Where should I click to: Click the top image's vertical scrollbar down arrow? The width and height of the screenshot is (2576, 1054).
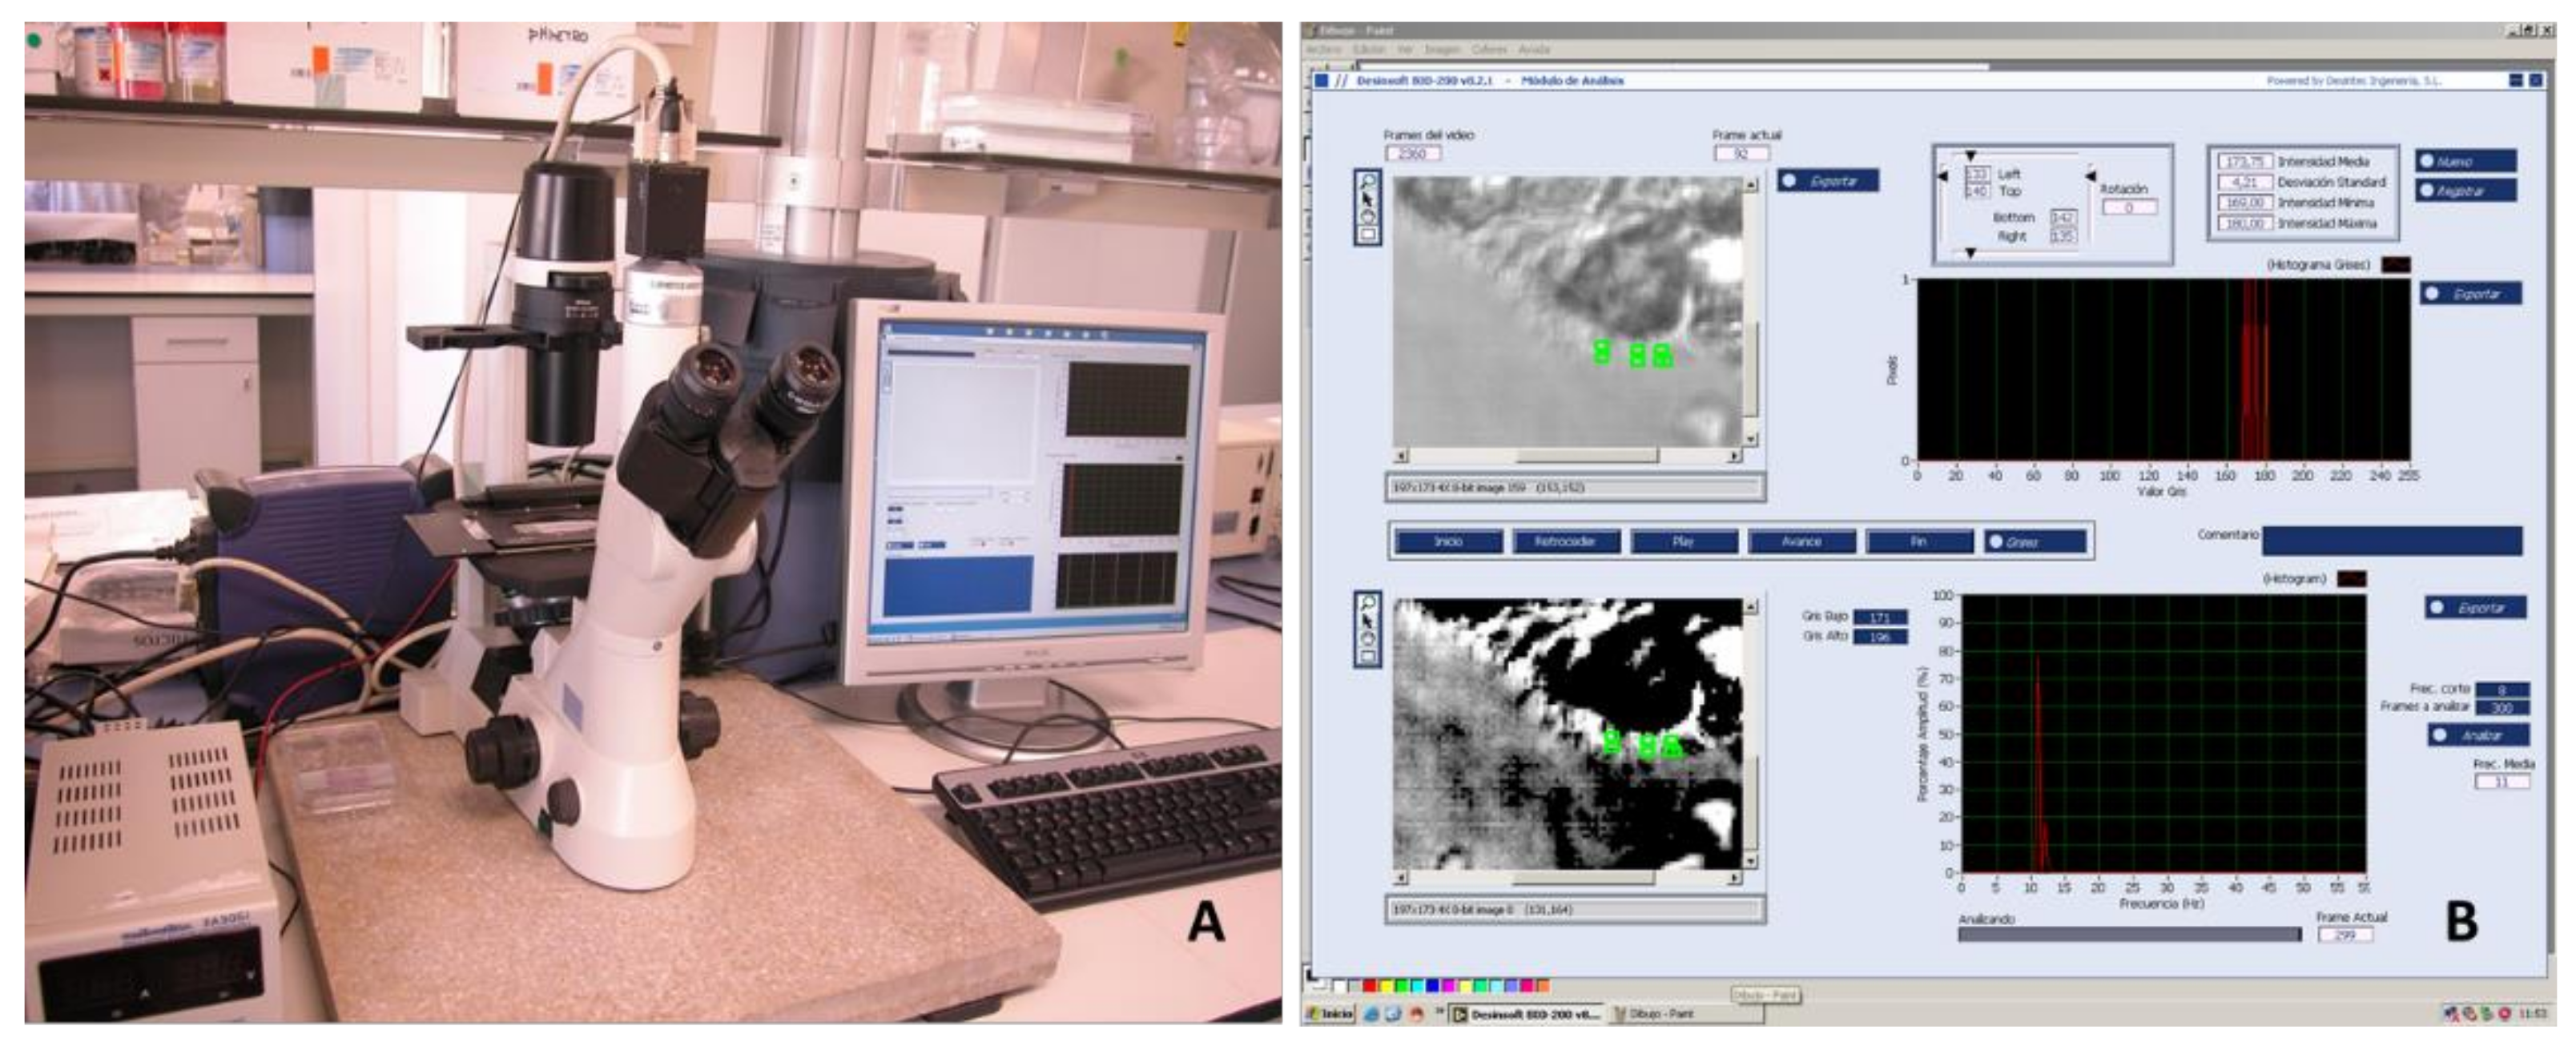1751,439
